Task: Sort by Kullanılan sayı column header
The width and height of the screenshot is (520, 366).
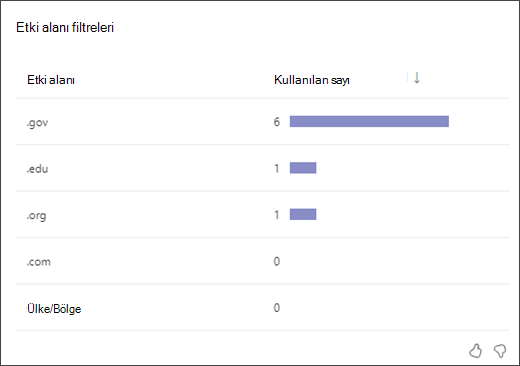Action: tap(312, 80)
